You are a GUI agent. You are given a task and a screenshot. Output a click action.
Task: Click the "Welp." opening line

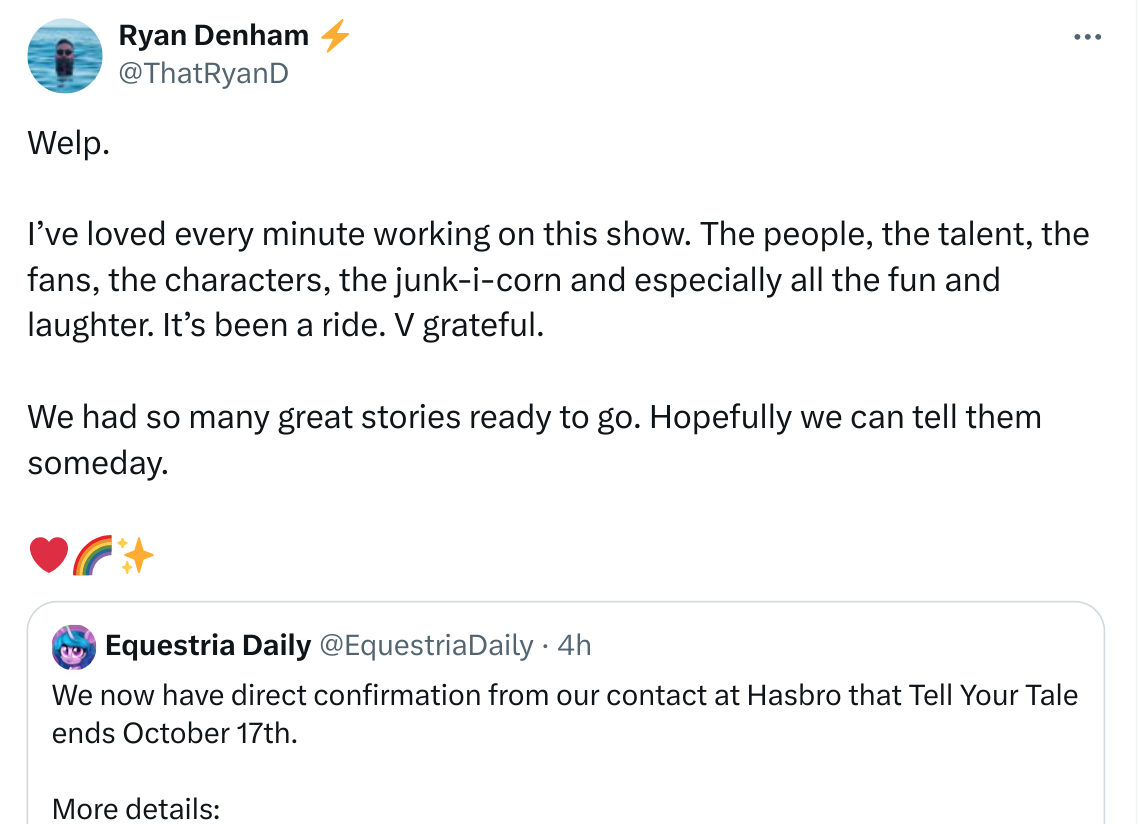[x=68, y=143]
